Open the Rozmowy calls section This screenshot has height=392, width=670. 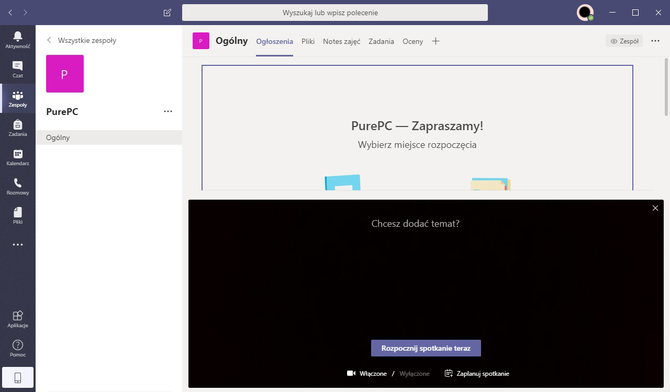(x=18, y=186)
